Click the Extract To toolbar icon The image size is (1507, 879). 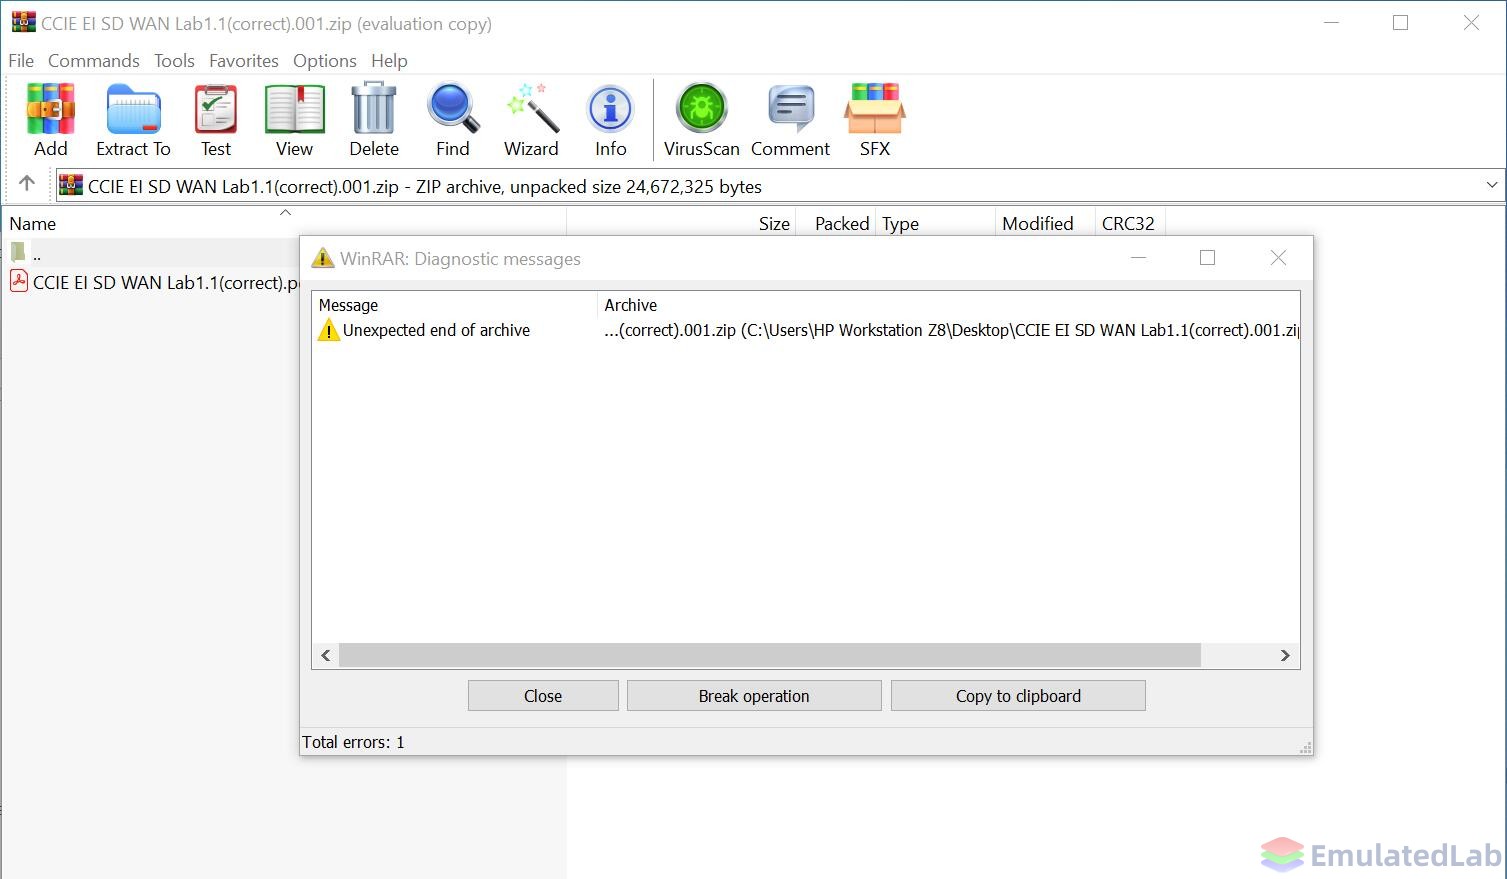coord(133,108)
